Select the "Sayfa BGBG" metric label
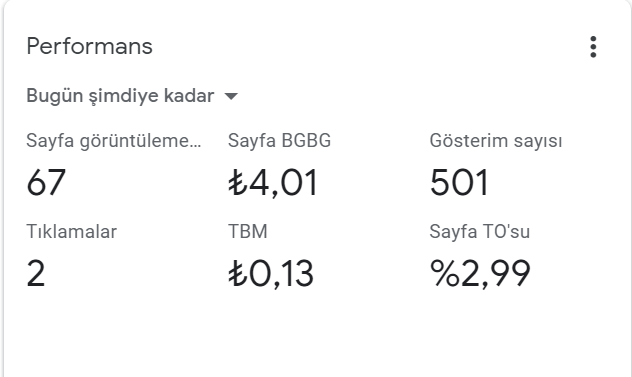 (279, 141)
